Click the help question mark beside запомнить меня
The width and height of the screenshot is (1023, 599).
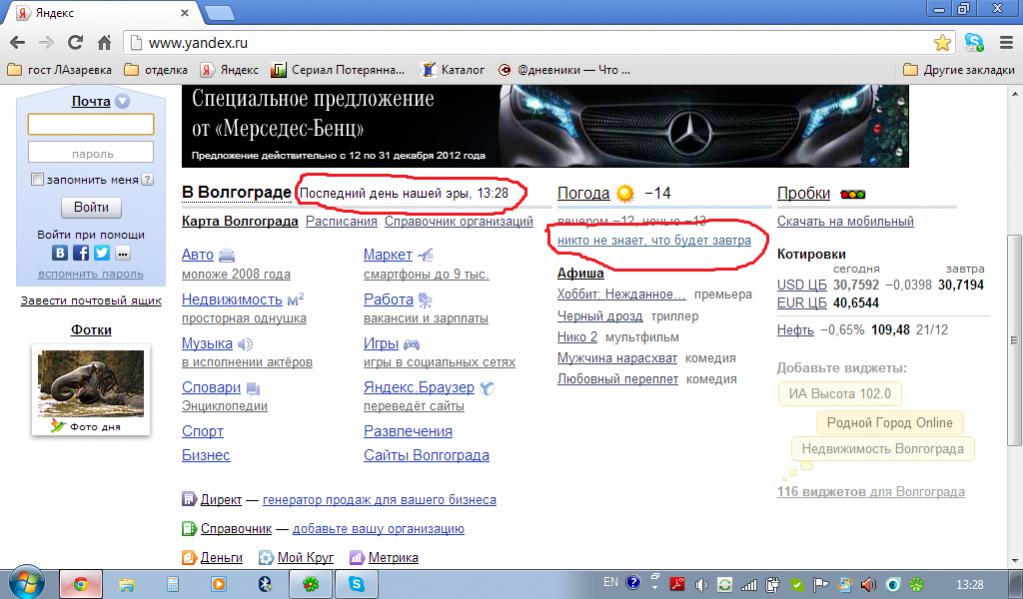point(147,180)
